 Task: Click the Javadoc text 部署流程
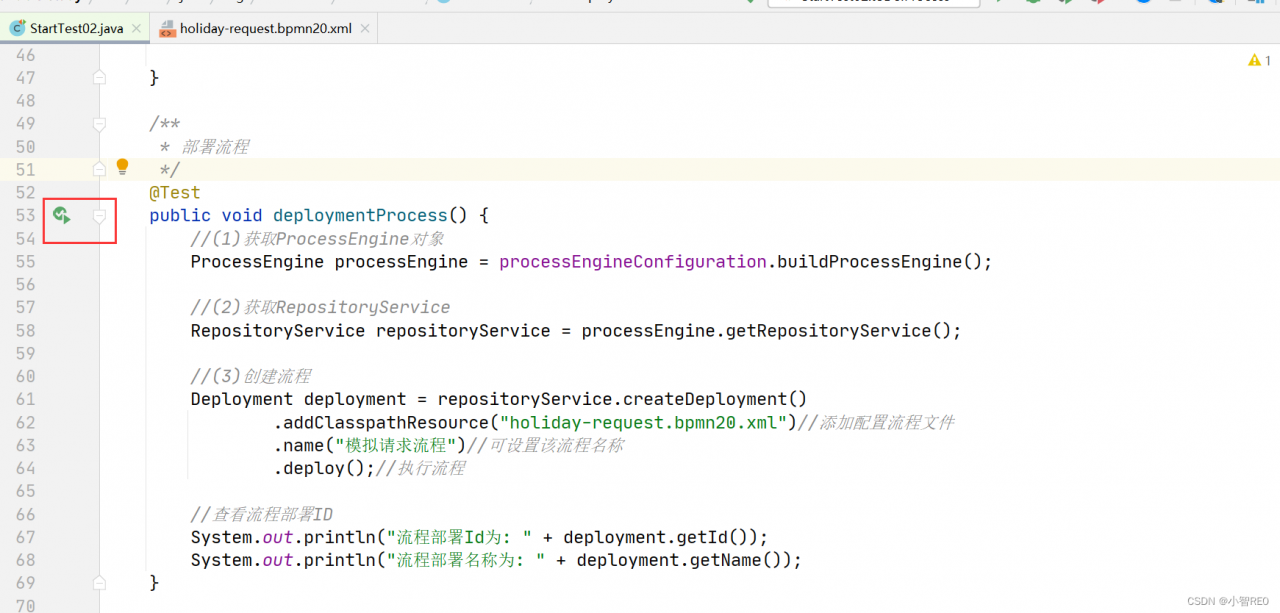tap(215, 146)
